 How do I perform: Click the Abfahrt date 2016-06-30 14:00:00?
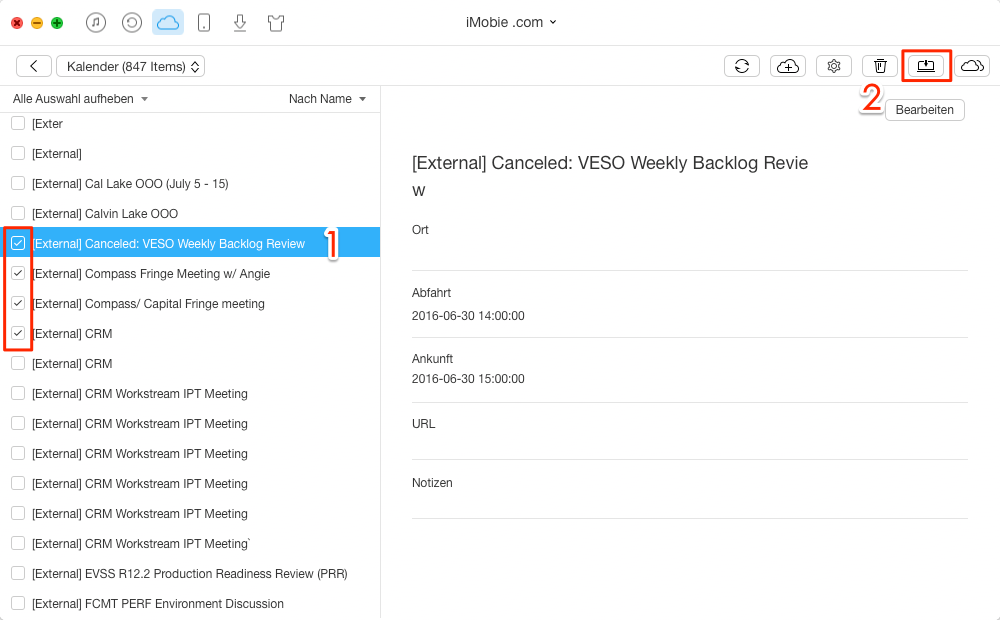pyautogui.click(x=468, y=316)
